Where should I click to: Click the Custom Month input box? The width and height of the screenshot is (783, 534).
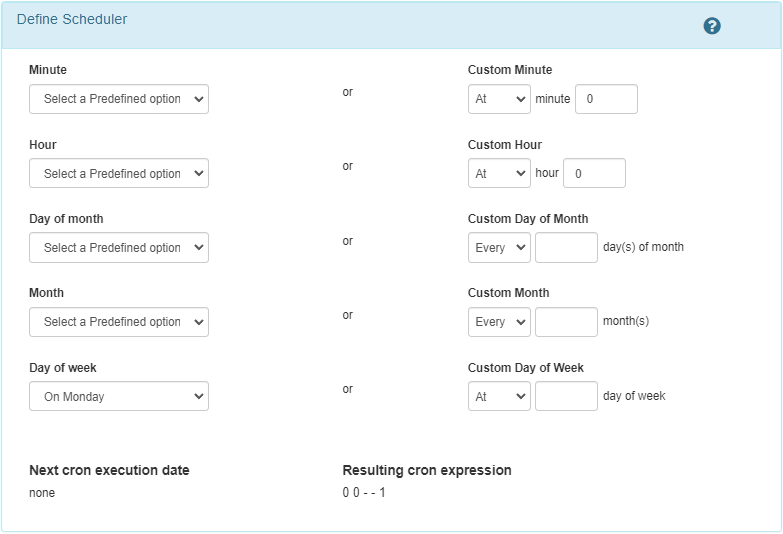coord(566,321)
